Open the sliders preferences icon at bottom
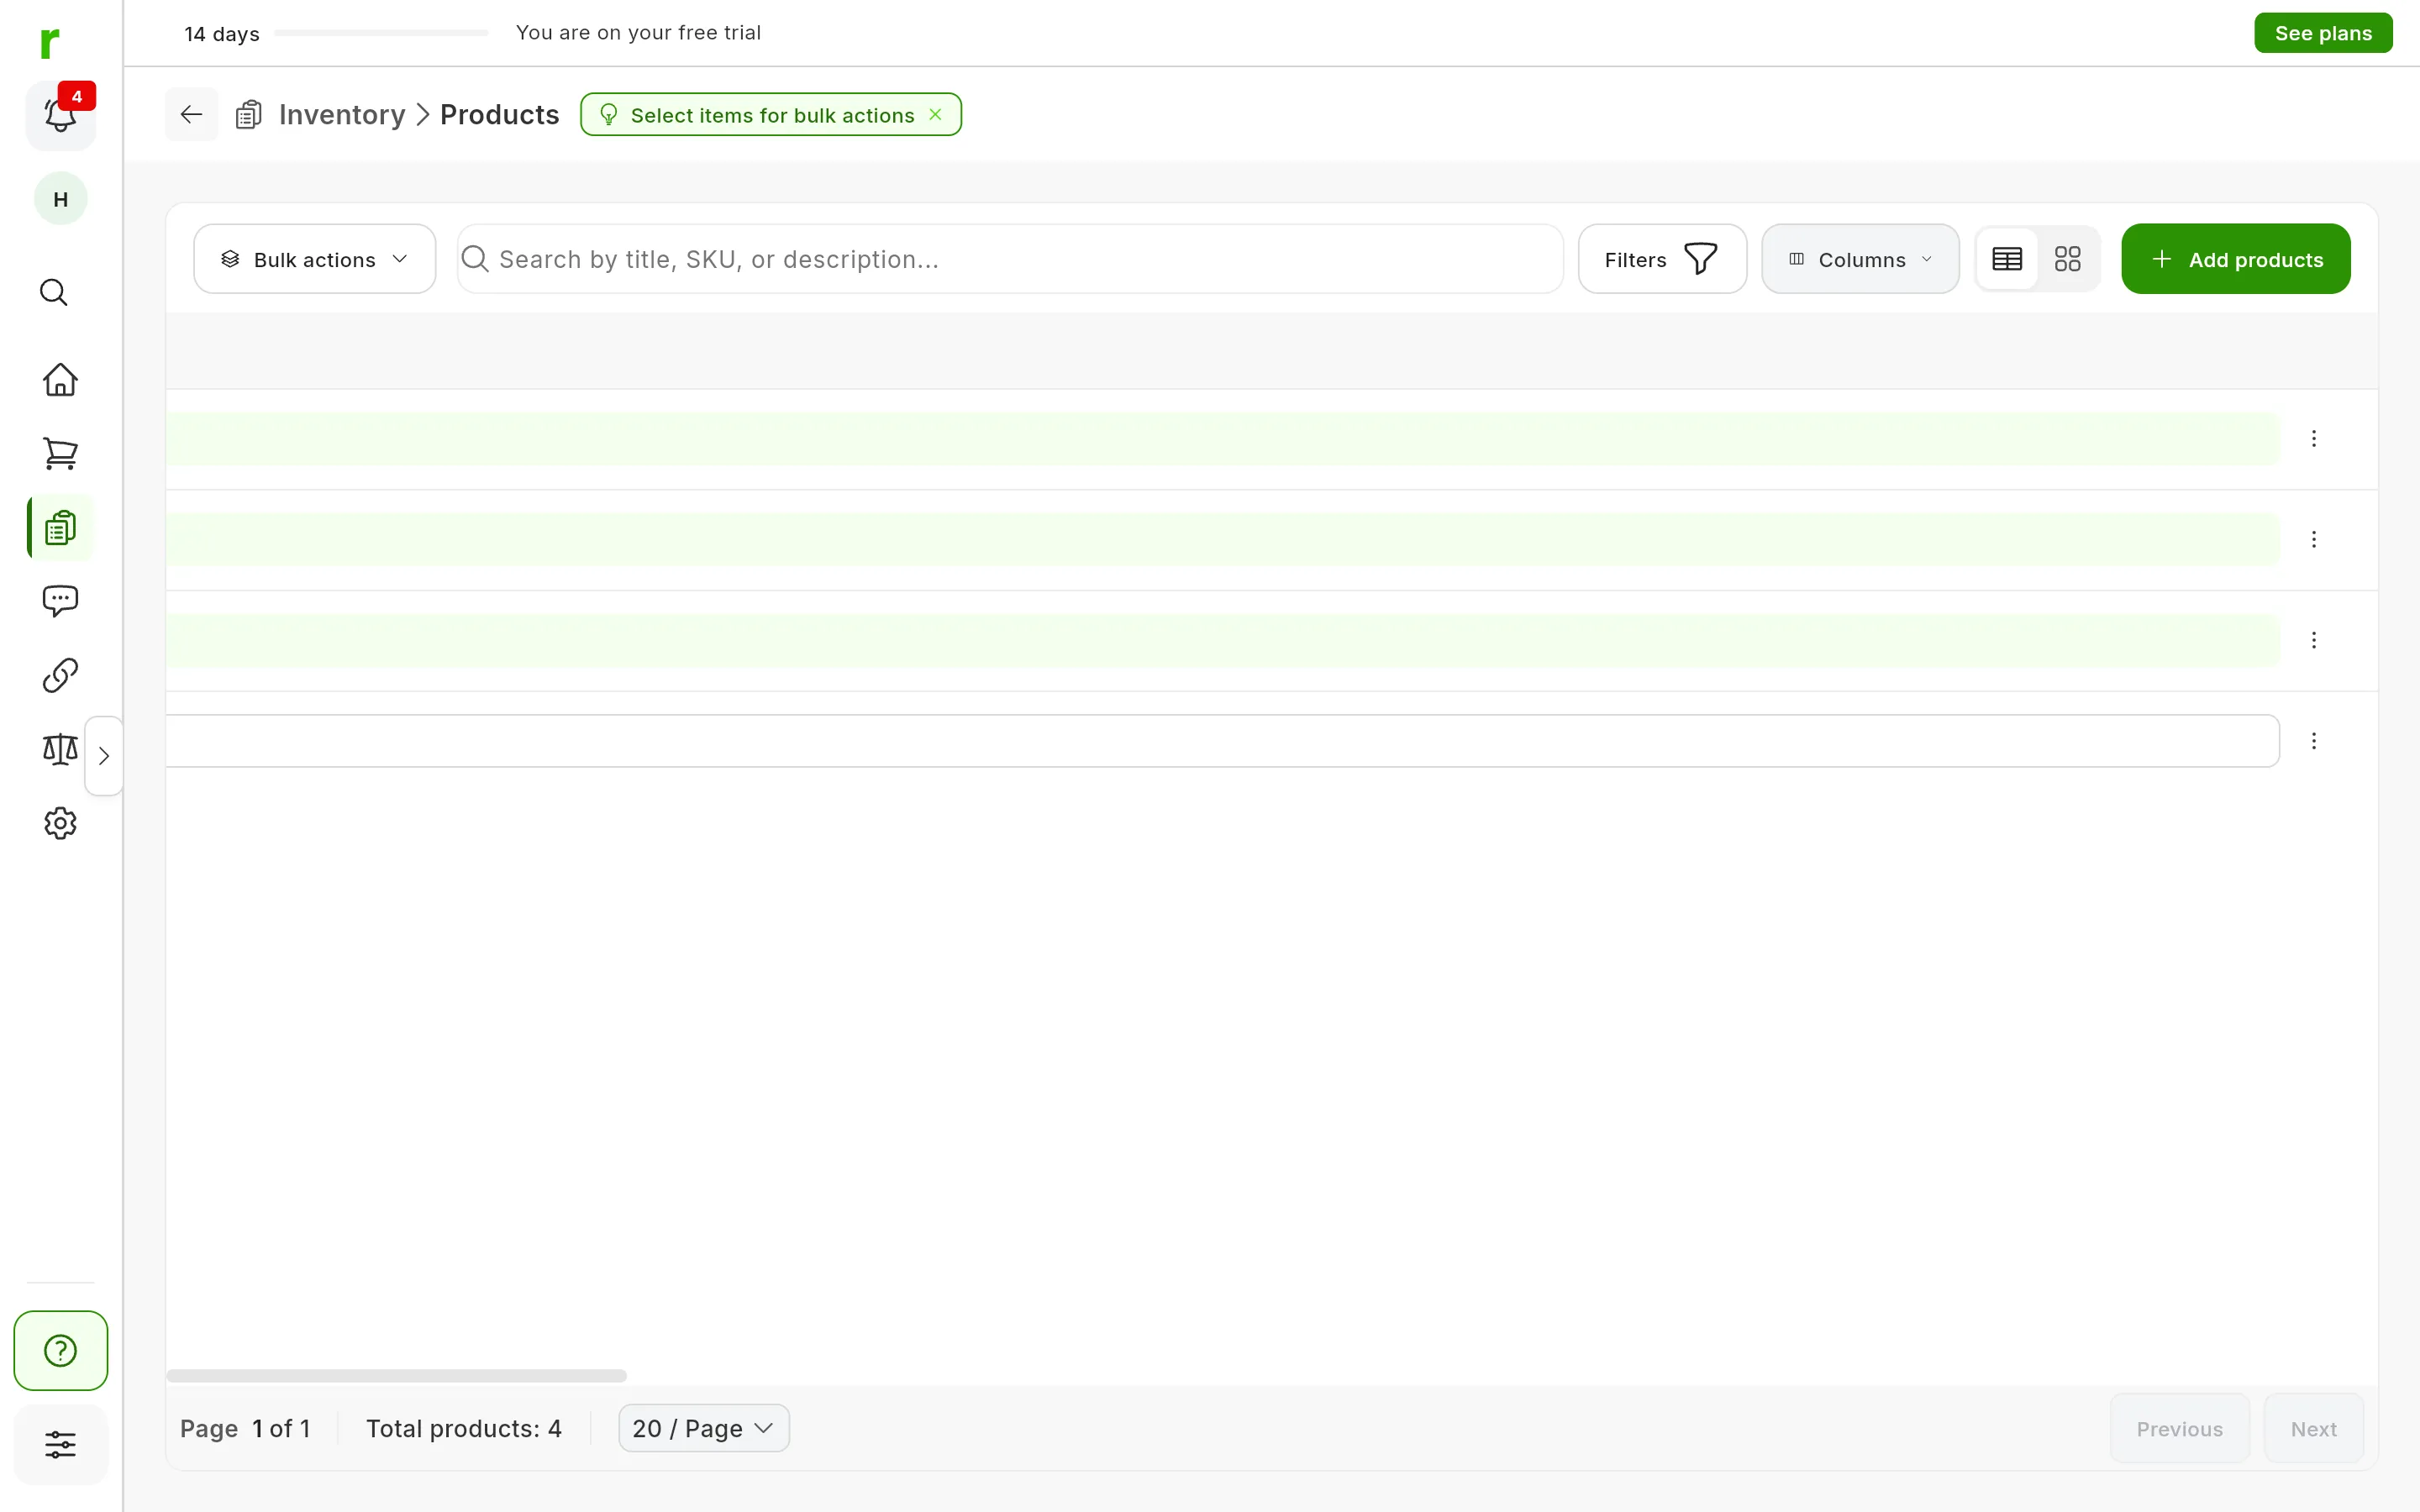The width and height of the screenshot is (2420, 1512). 60,1444
